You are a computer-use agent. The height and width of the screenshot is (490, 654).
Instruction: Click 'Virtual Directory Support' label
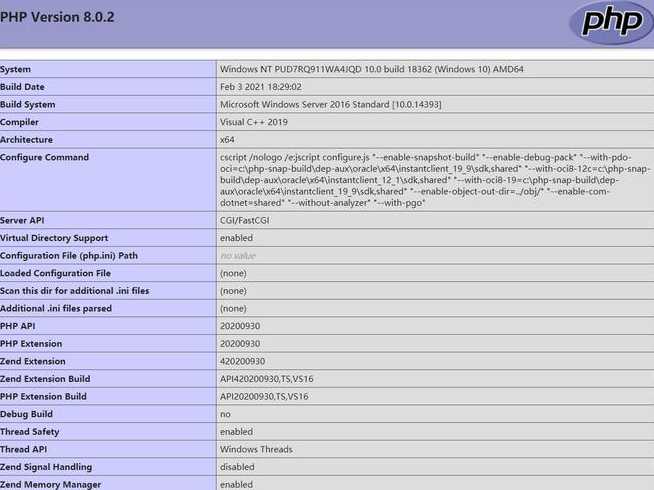click(x=54, y=238)
